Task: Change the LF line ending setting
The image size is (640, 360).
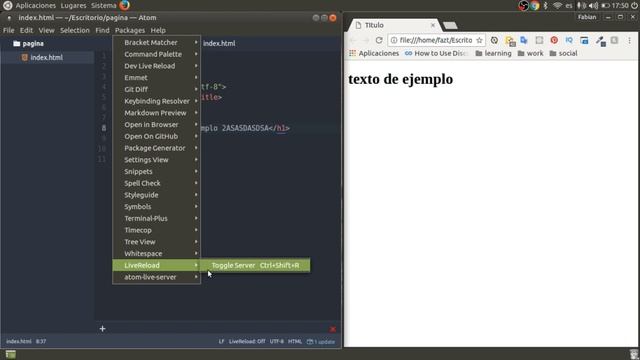Action: tap(221, 341)
